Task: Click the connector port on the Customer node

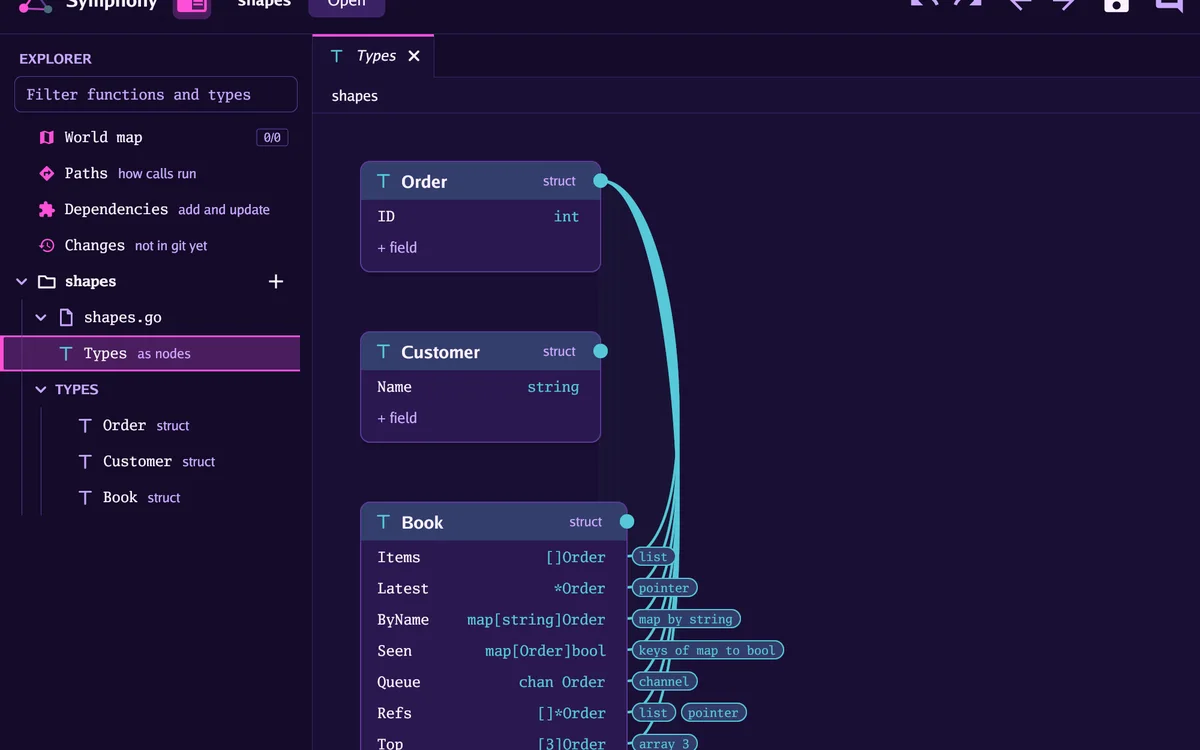Action: (600, 351)
